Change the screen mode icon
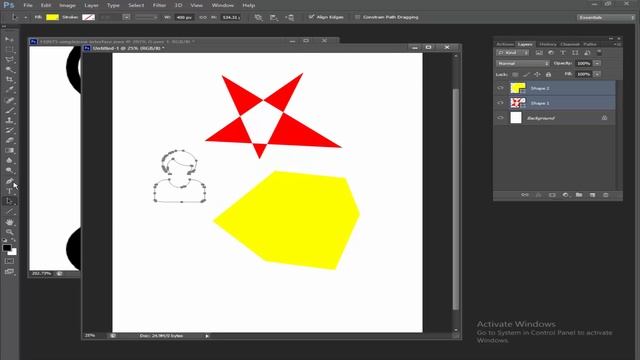Image resolution: width=640 pixels, height=360 pixels. click(10, 271)
